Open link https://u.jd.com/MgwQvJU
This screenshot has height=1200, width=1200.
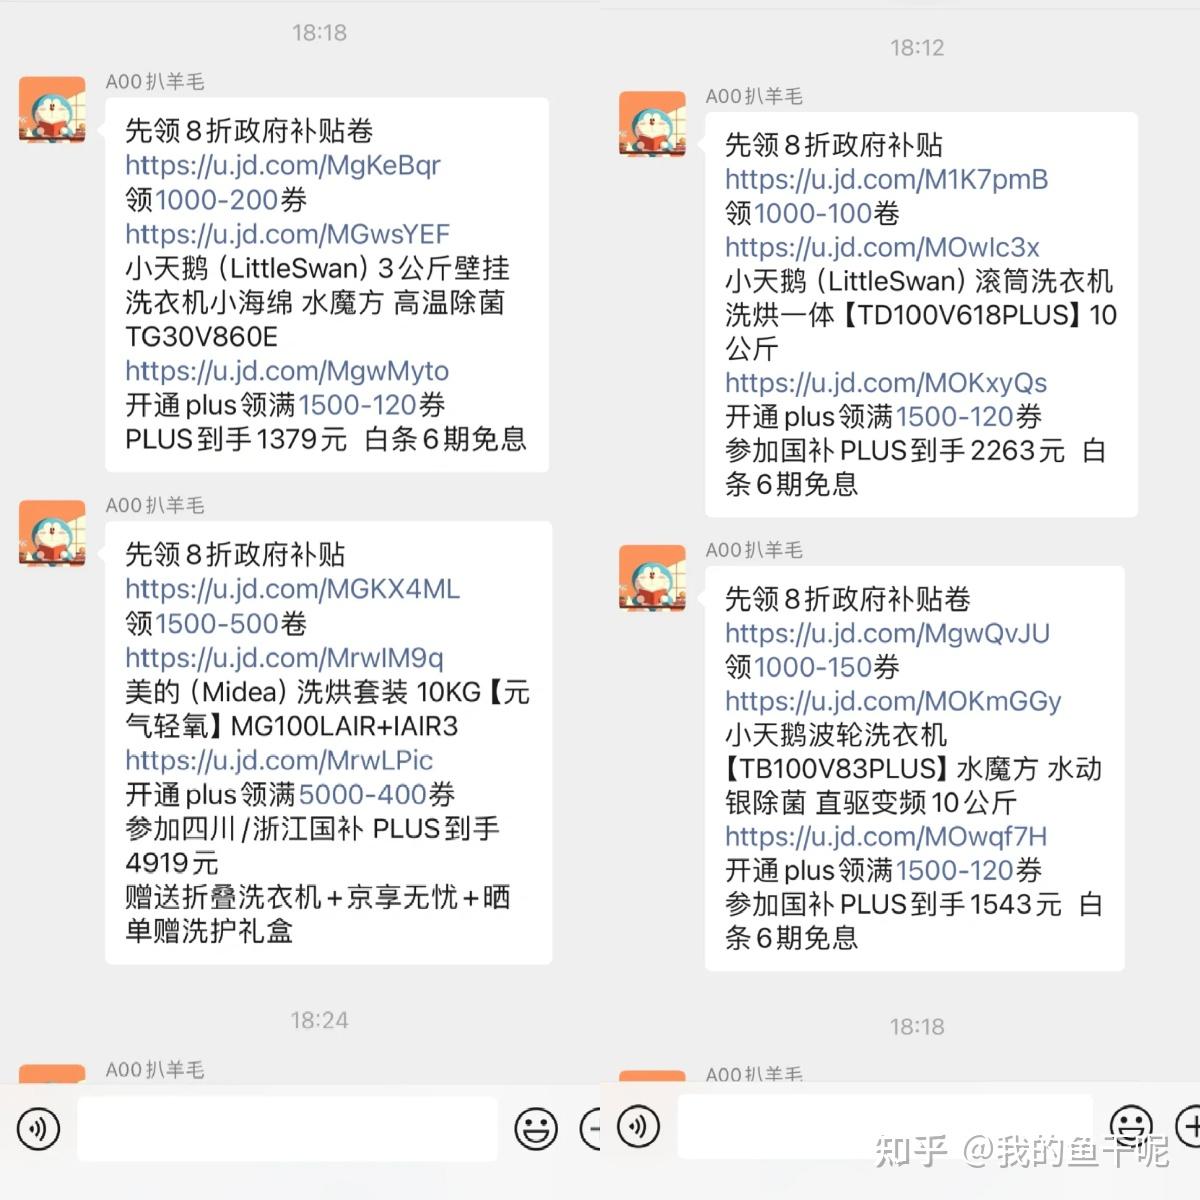pos(888,633)
